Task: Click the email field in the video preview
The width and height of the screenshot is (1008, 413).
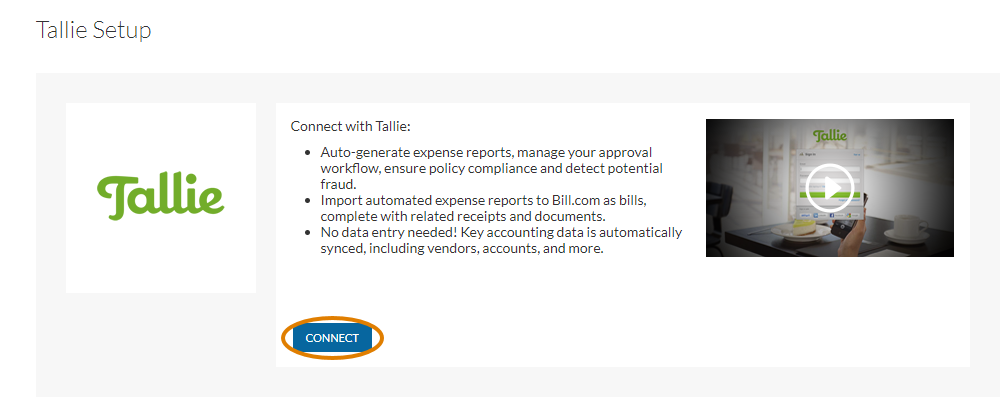Action: click(830, 169)
